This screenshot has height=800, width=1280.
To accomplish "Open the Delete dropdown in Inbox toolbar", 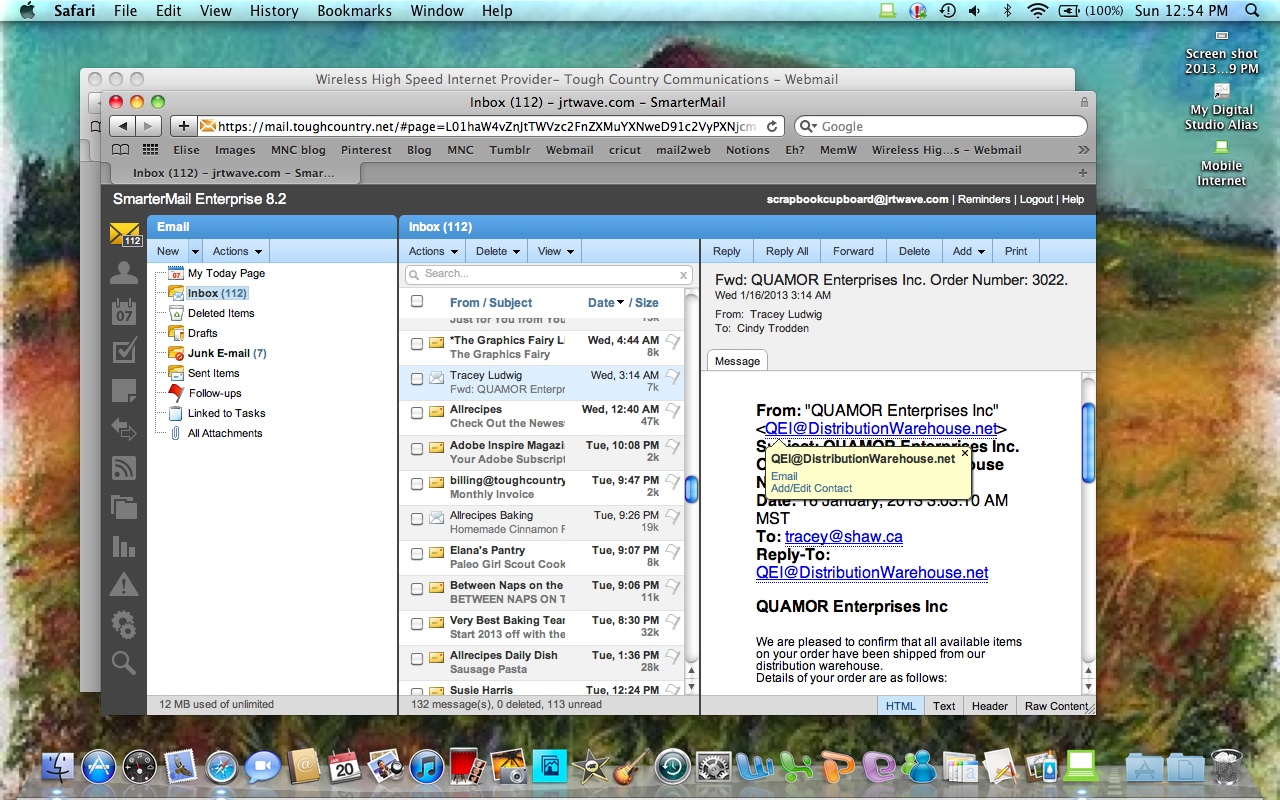I will click(497, 252).
